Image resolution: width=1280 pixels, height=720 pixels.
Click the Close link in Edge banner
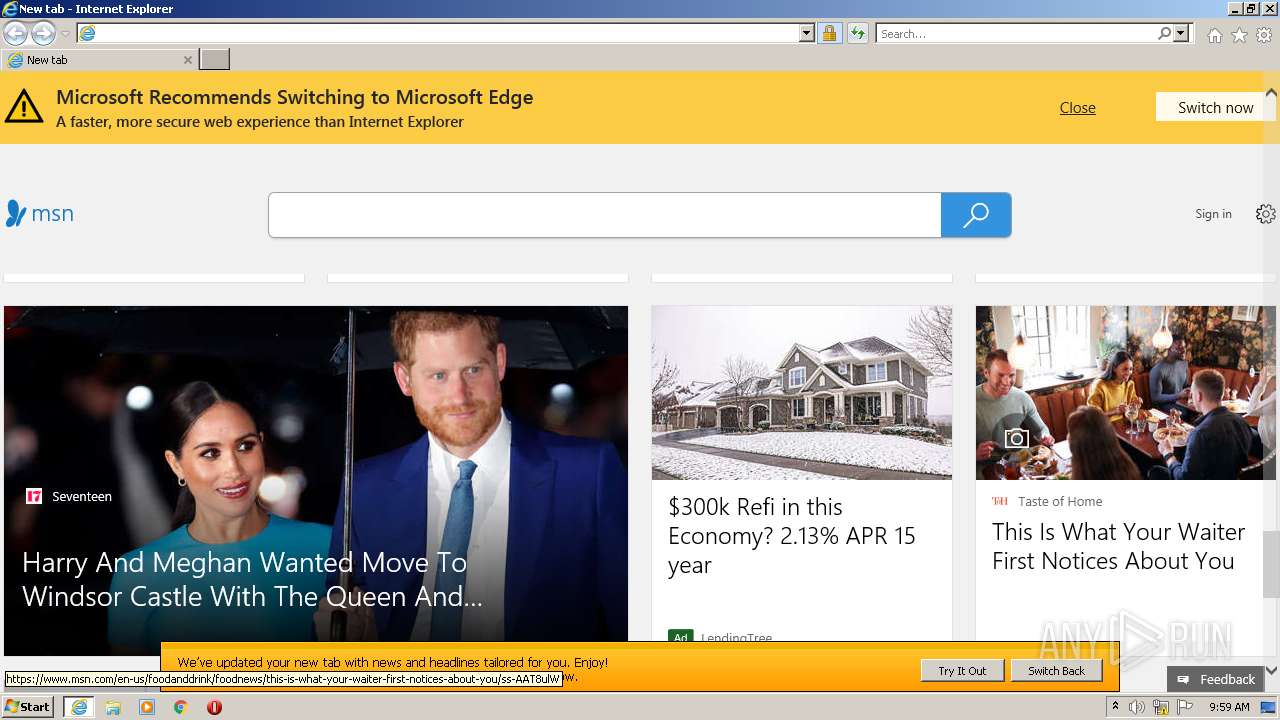1077,108
